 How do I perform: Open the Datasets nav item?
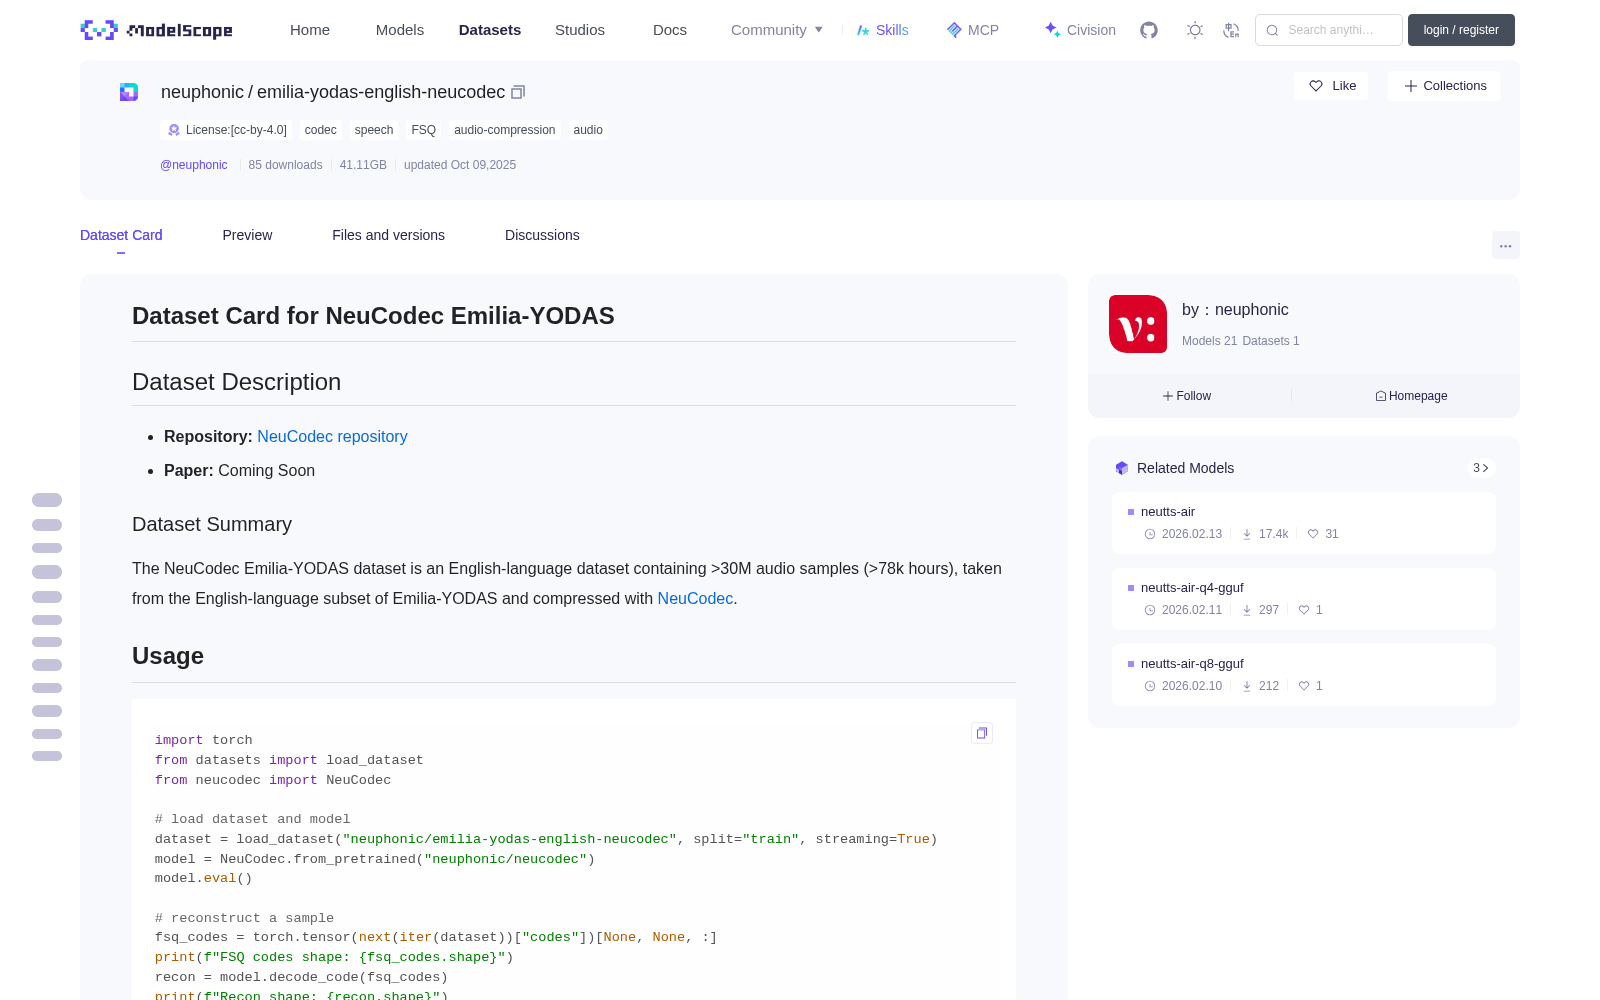pos(490,30)
